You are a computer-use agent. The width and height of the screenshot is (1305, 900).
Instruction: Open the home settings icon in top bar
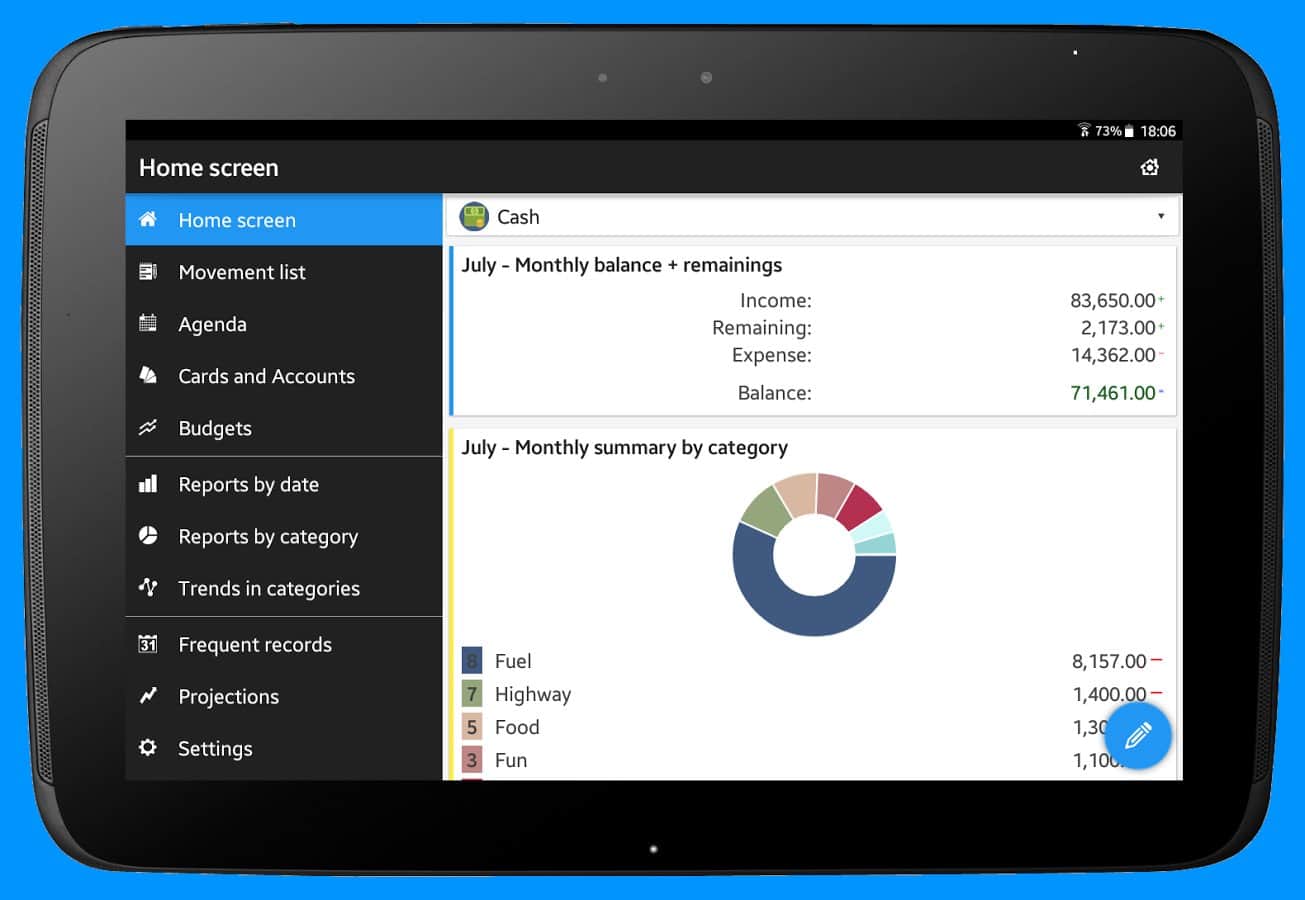click(1150, 167)
